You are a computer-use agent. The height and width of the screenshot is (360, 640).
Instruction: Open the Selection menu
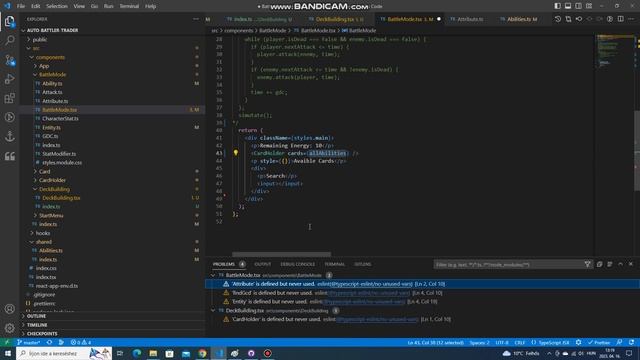coord(57,6)
